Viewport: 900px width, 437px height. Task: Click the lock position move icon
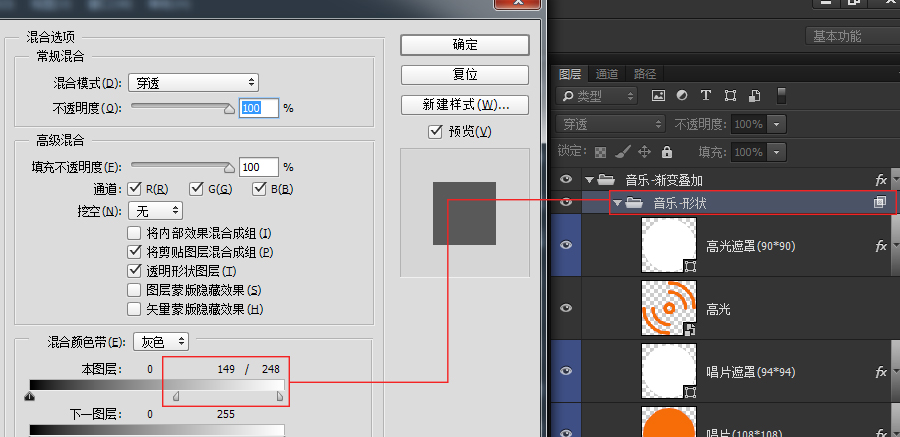point(645,152)
